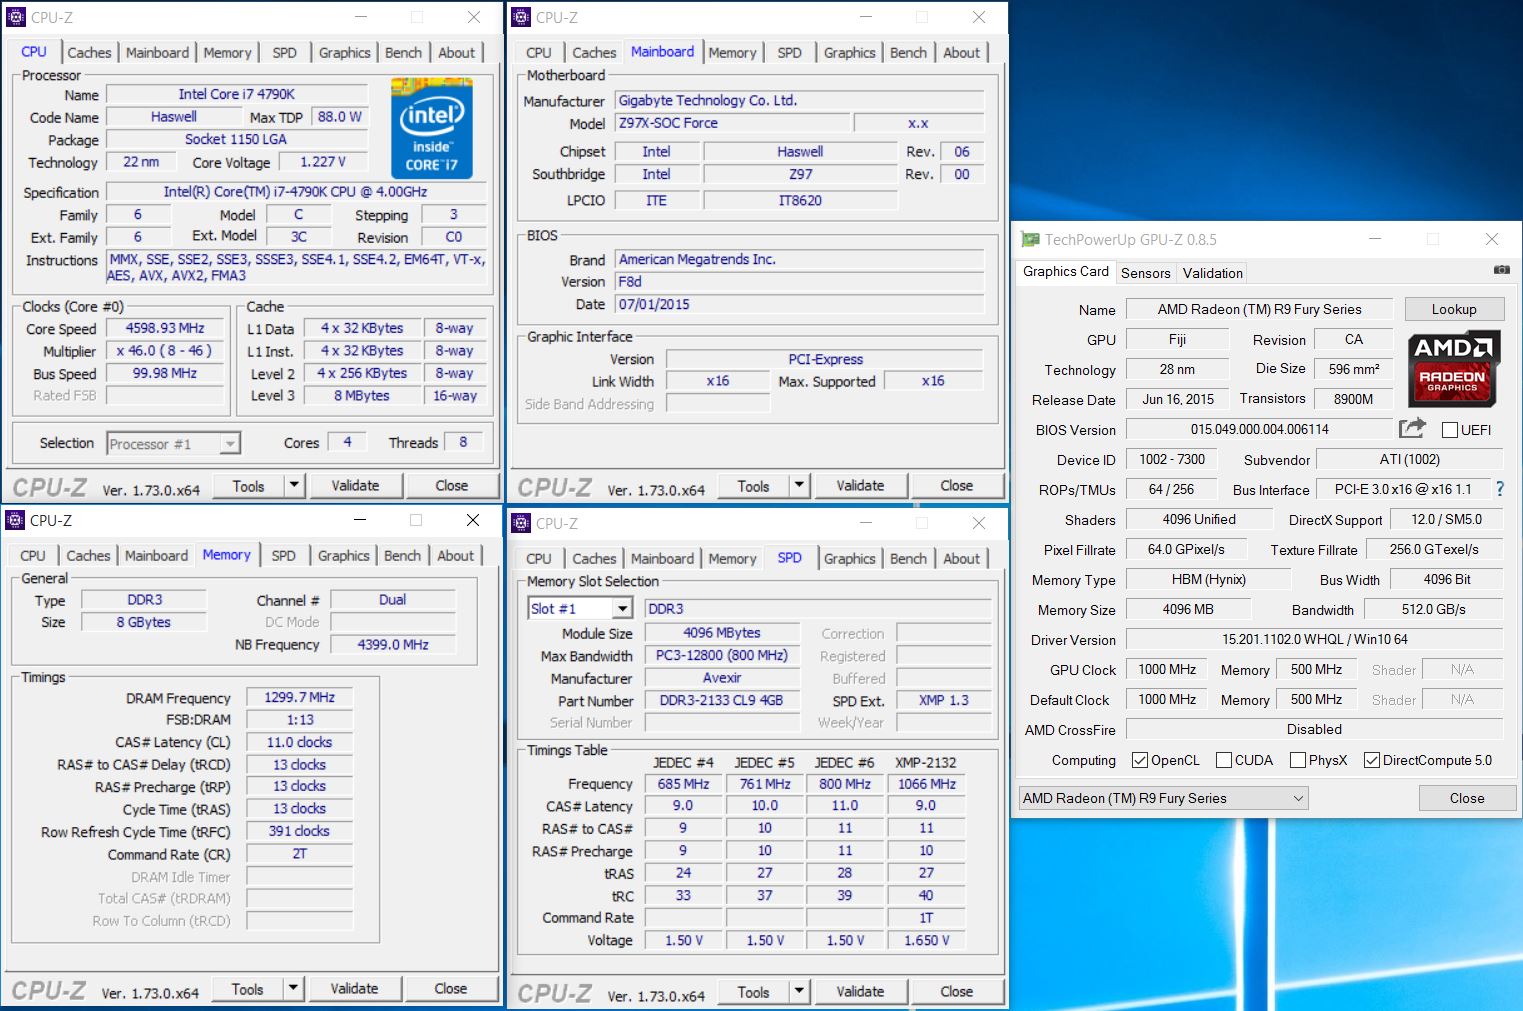Toggle the PhysX checkbox in GPU-Z

[x=1298, y=760]
